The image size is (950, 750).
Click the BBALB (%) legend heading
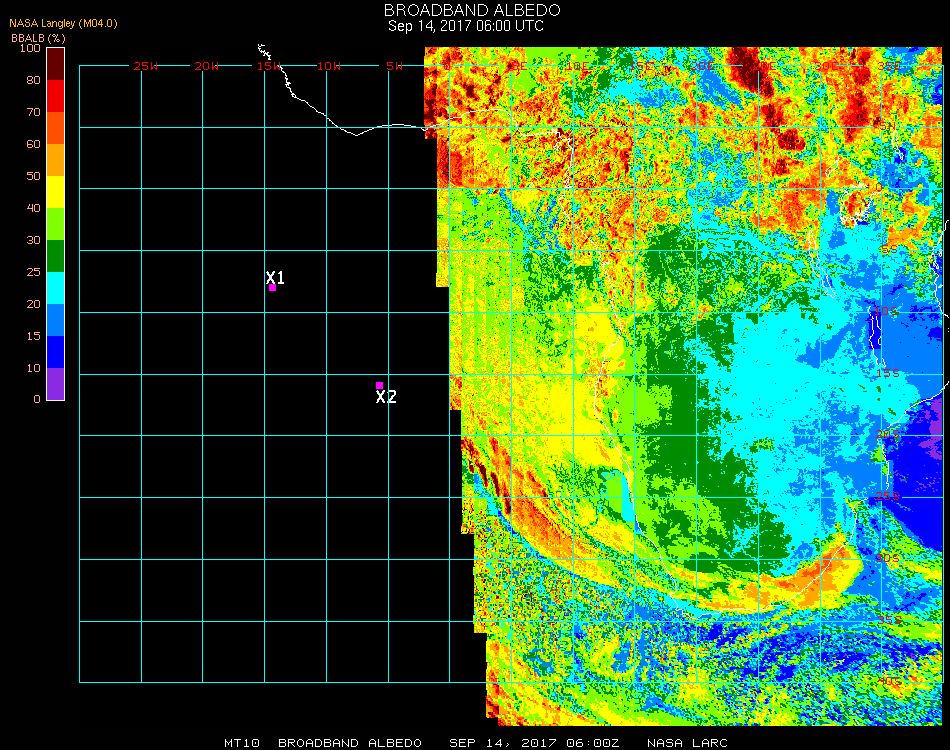click(x=38, y=37)
